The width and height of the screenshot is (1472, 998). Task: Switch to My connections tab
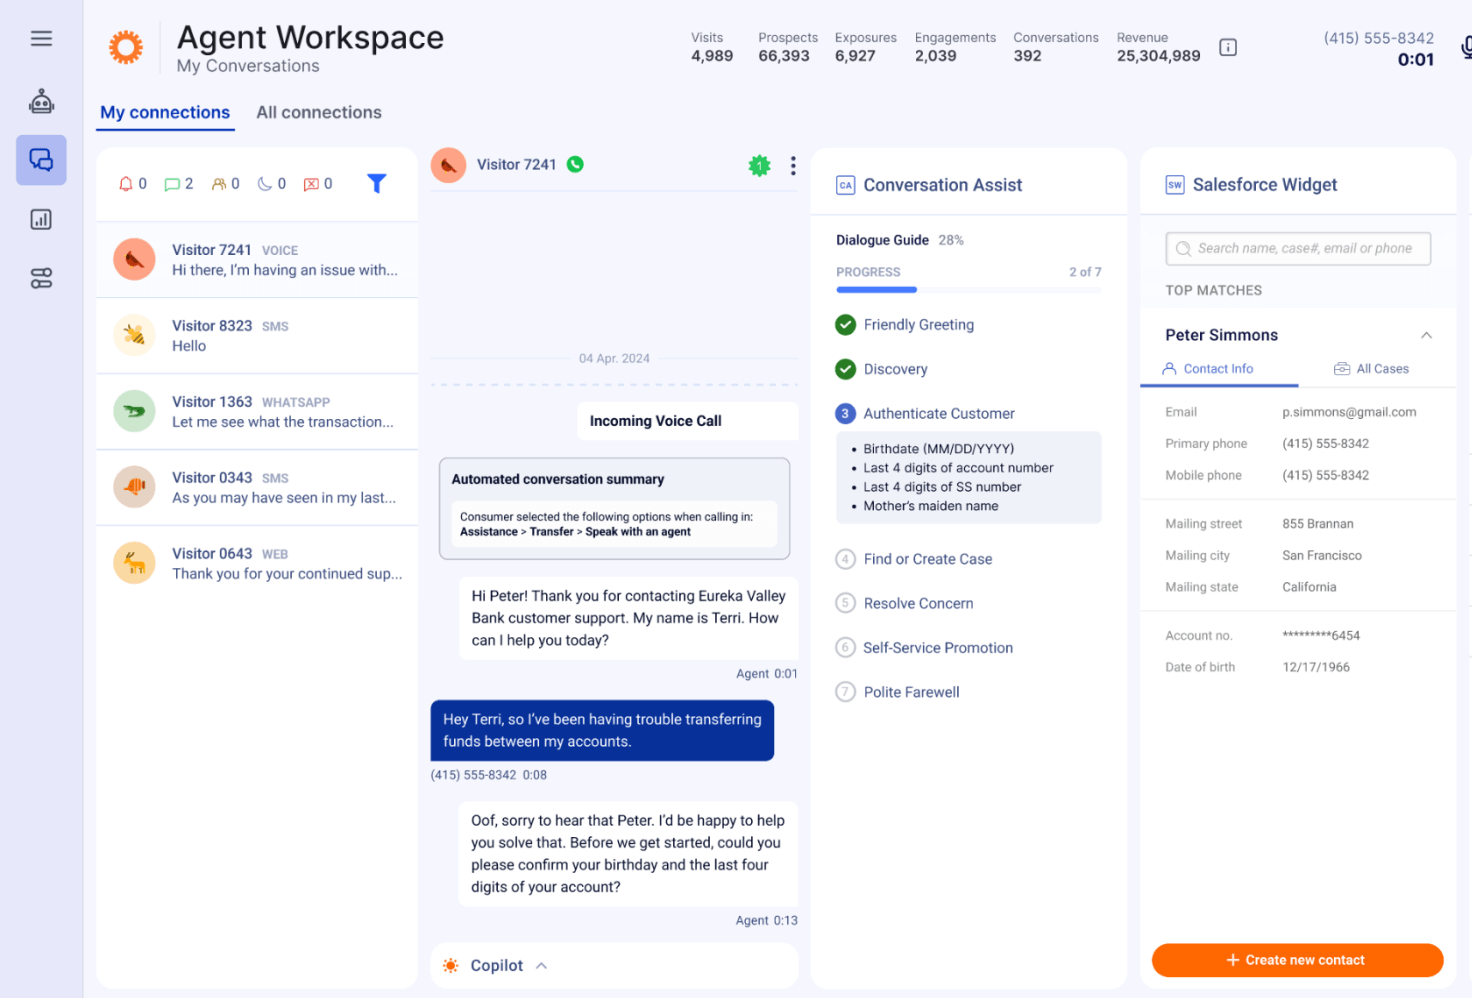[165, 113]
